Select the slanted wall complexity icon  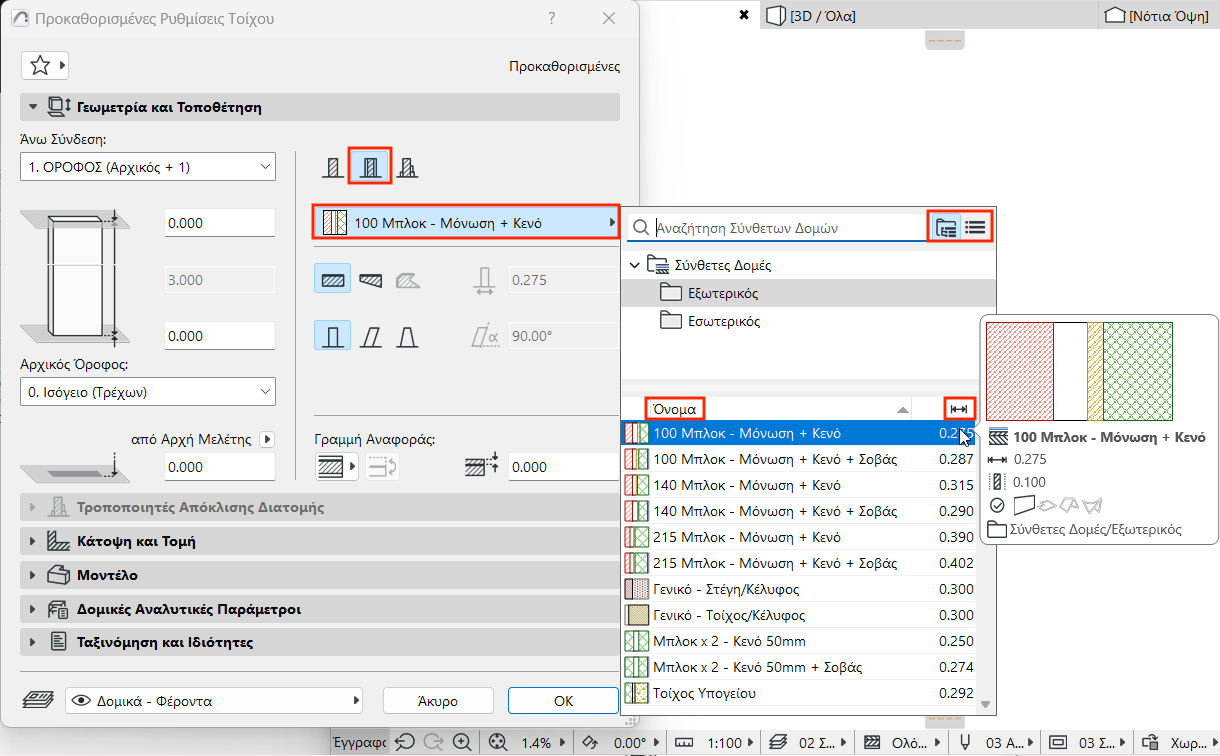point(370,336)
